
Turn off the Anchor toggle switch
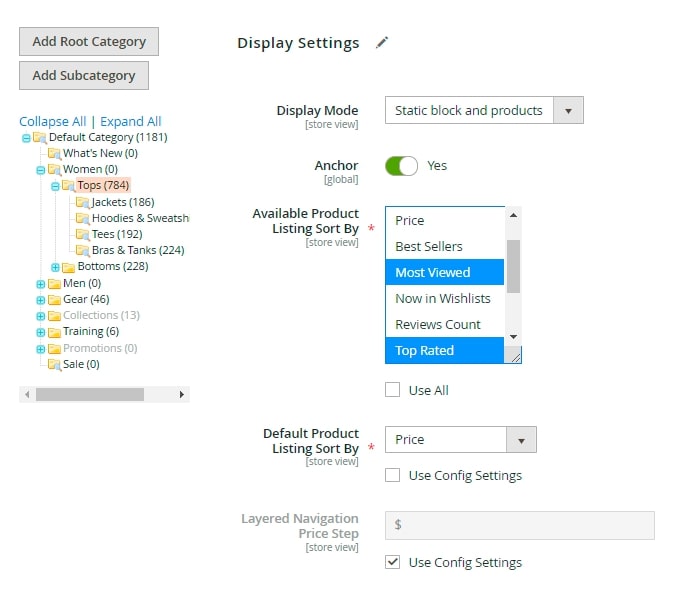point(401,166)
